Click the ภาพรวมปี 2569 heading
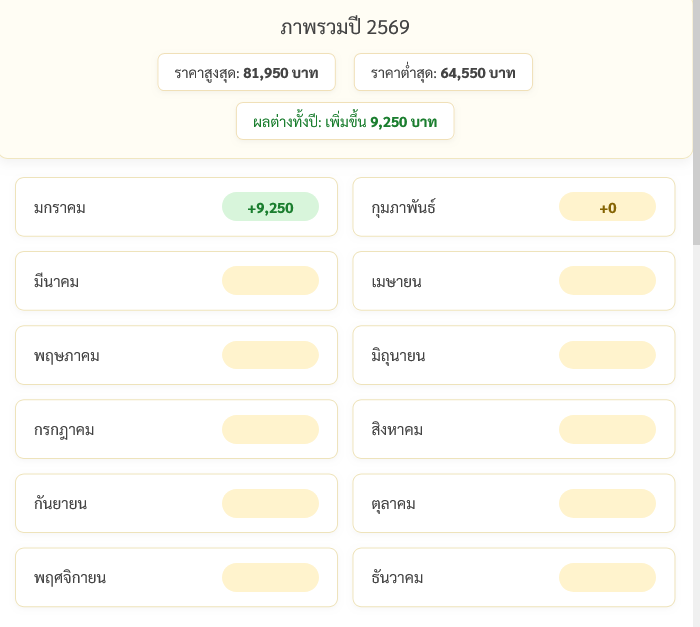The image size is (700, 627). point(345,27)
